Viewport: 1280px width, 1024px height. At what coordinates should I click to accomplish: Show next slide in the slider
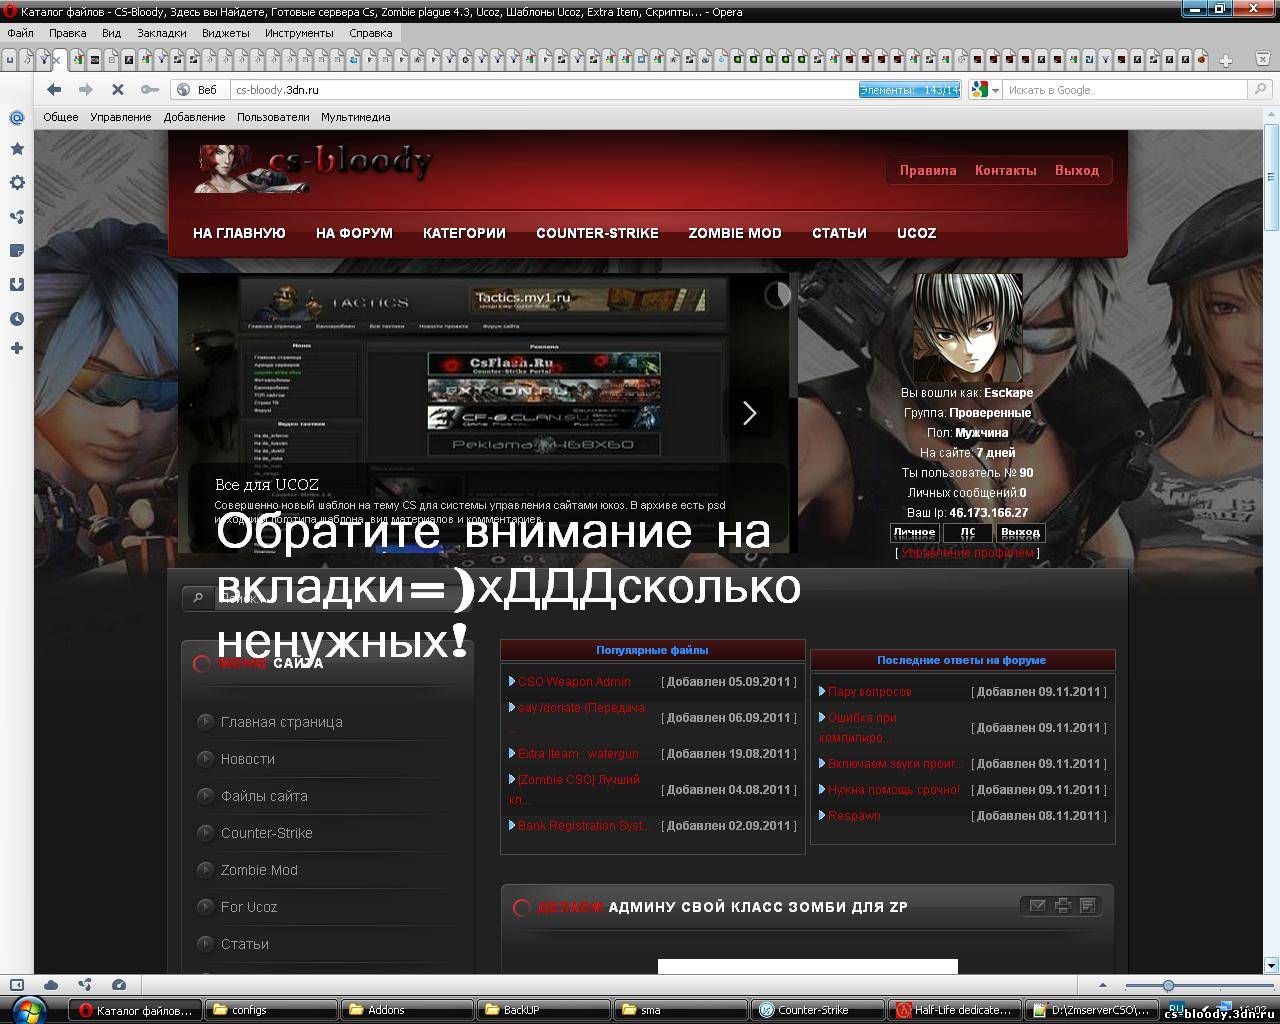[x=749, y=413]
